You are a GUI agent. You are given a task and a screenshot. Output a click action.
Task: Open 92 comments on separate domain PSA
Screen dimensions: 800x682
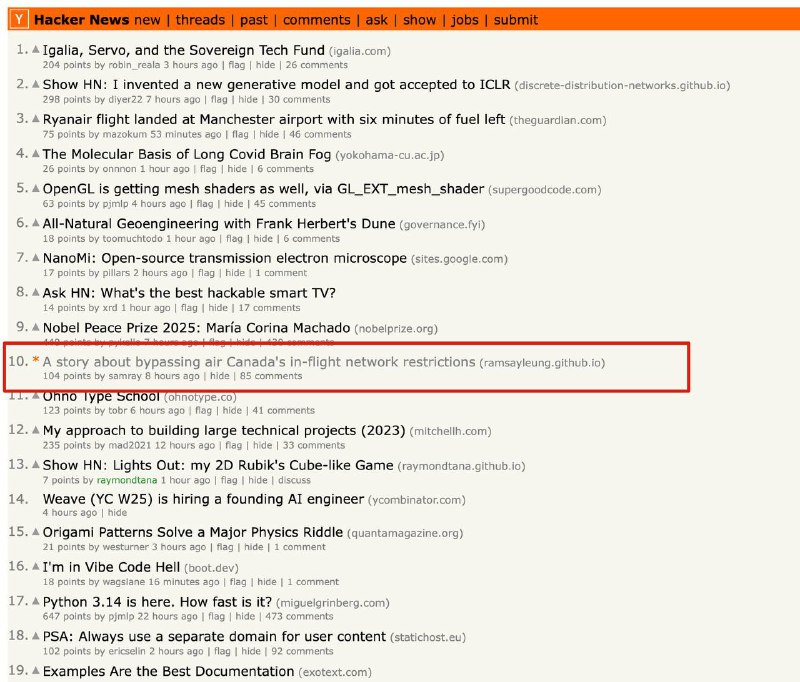coord(302,651)
